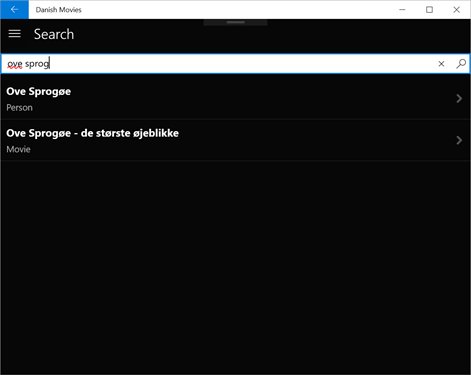Click the drag handle at the top center
This screenshot has width=471, height=375.
(235, 22)
